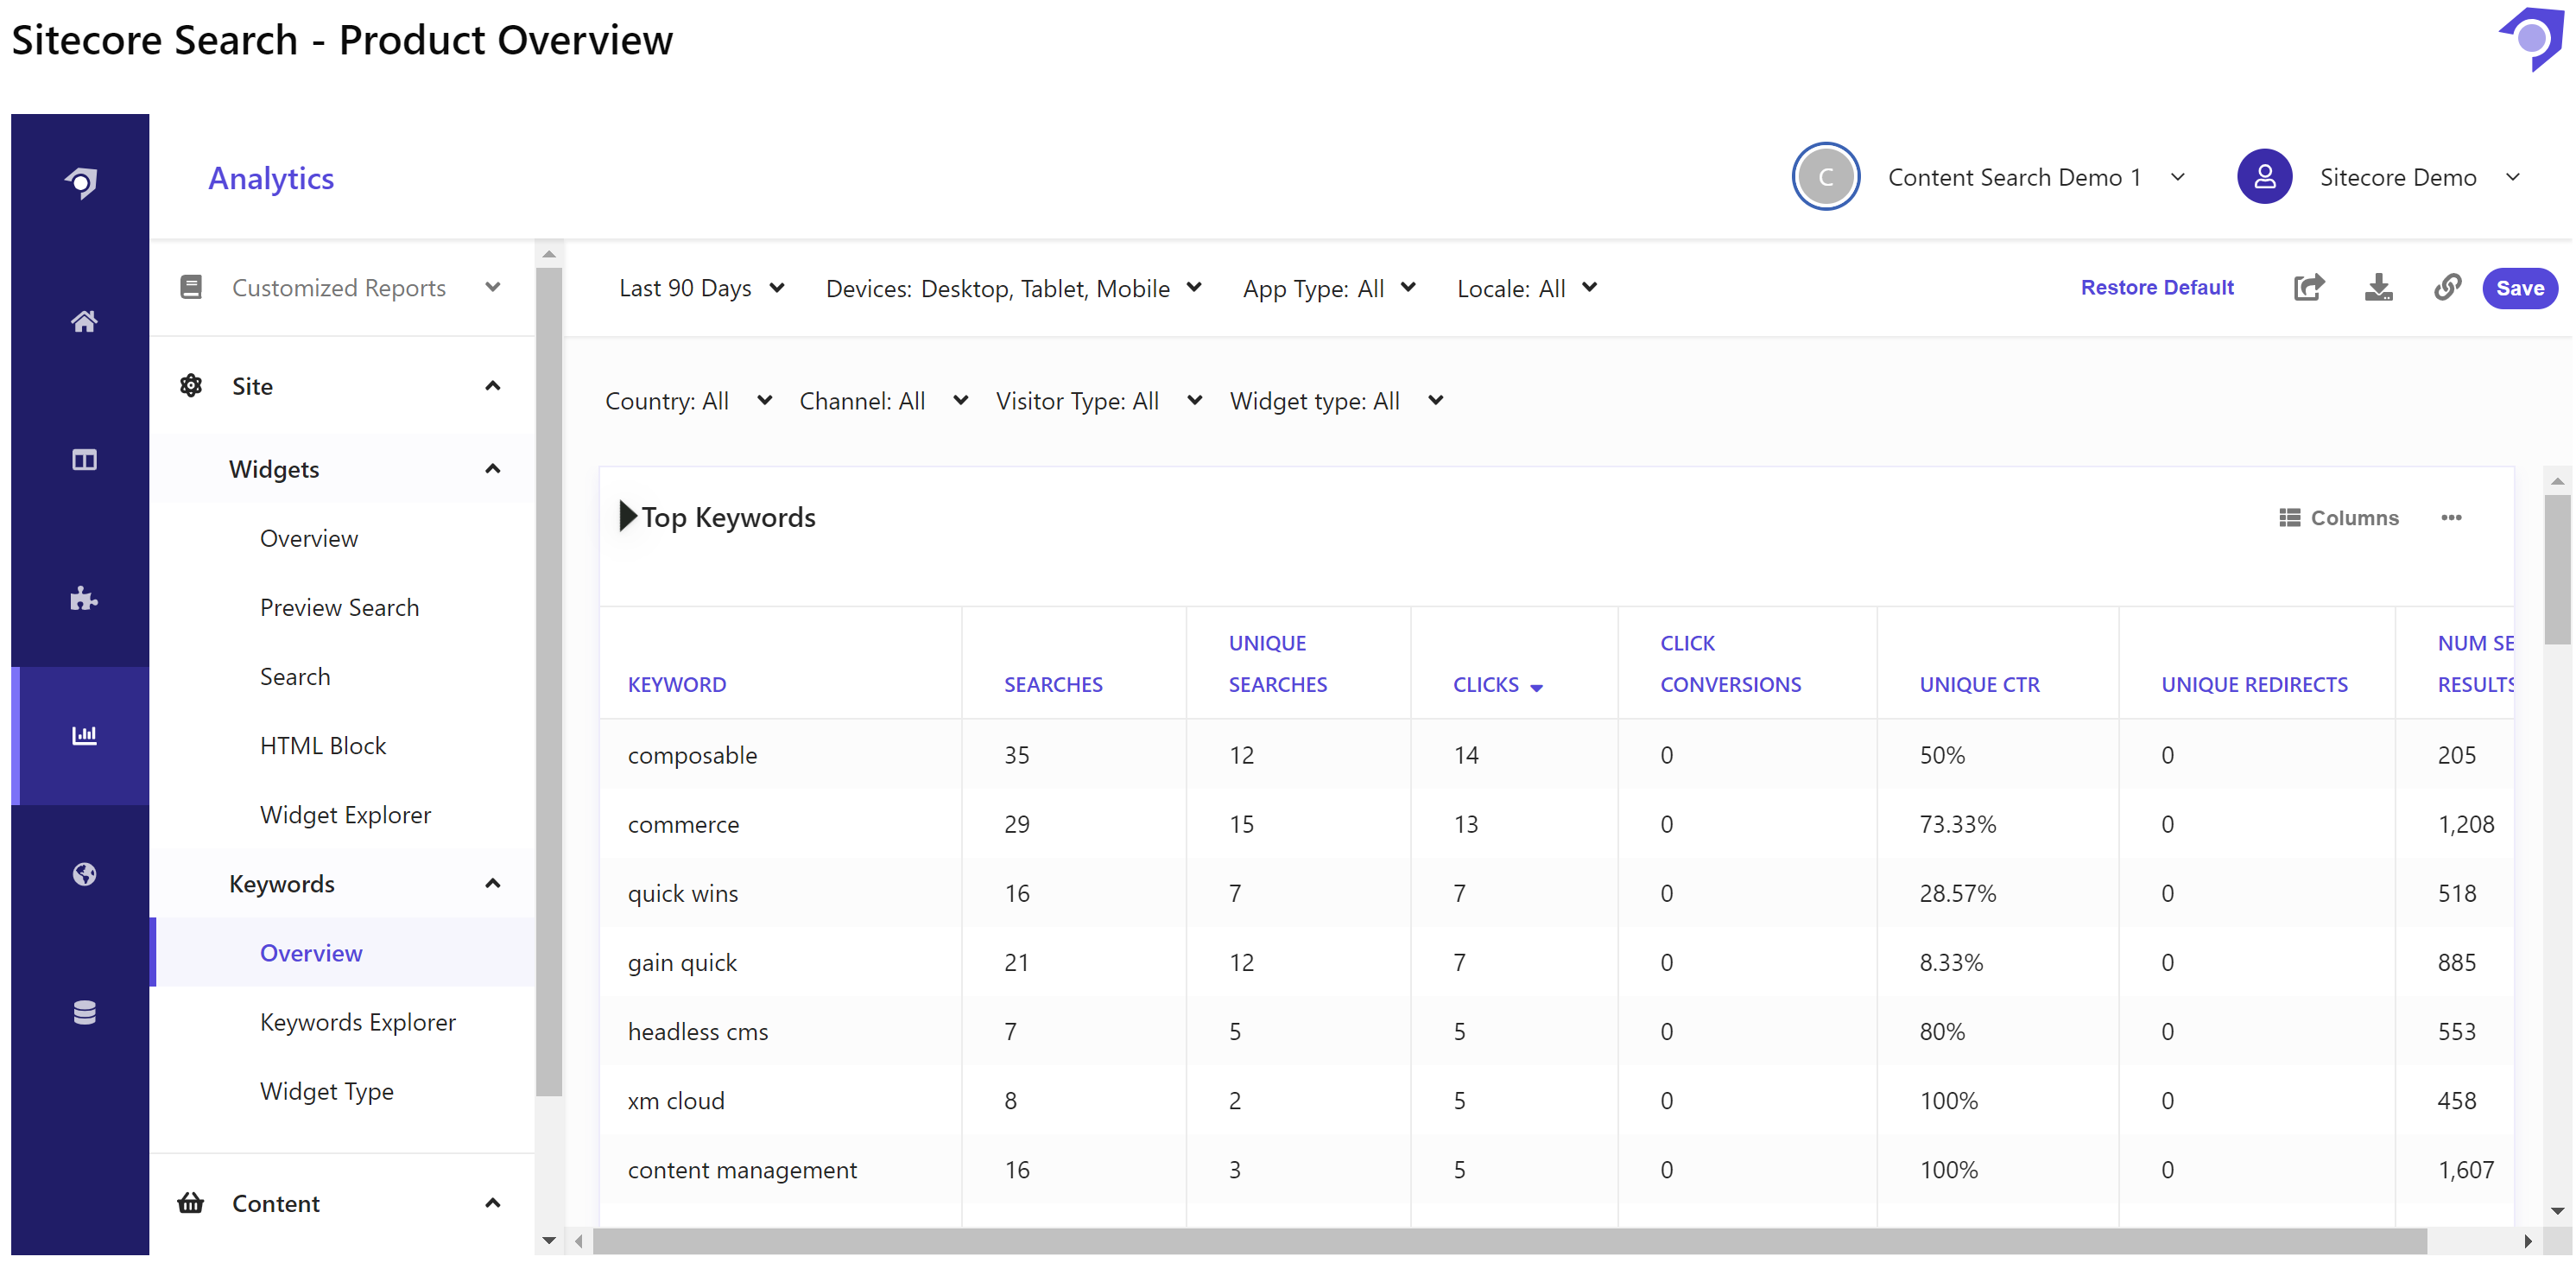Select Keywords Explorer in the menu

tap(357, 1022)
